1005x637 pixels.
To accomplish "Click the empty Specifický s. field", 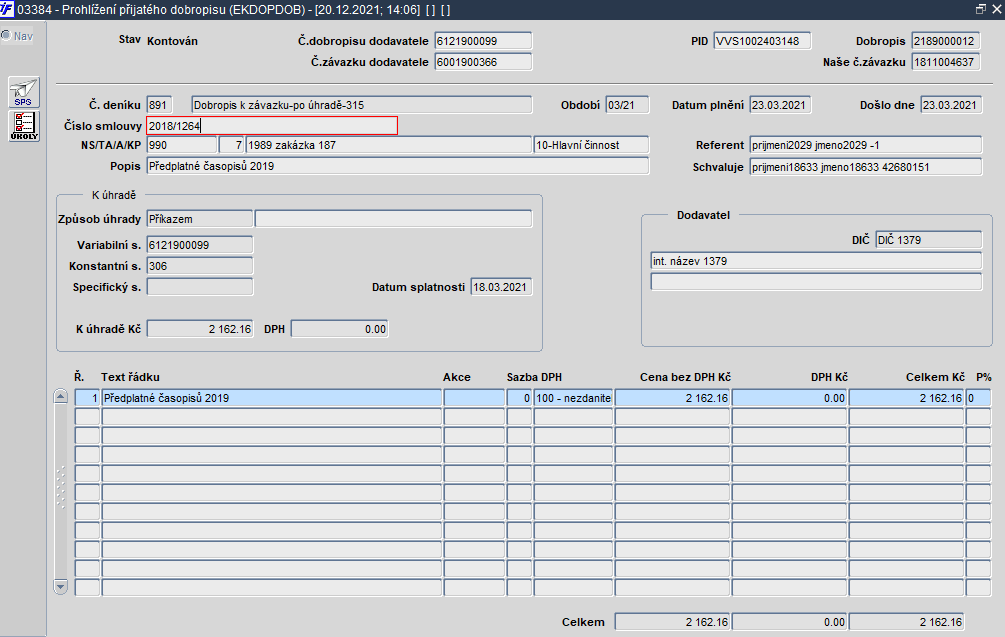I will (x=199, y=287).
